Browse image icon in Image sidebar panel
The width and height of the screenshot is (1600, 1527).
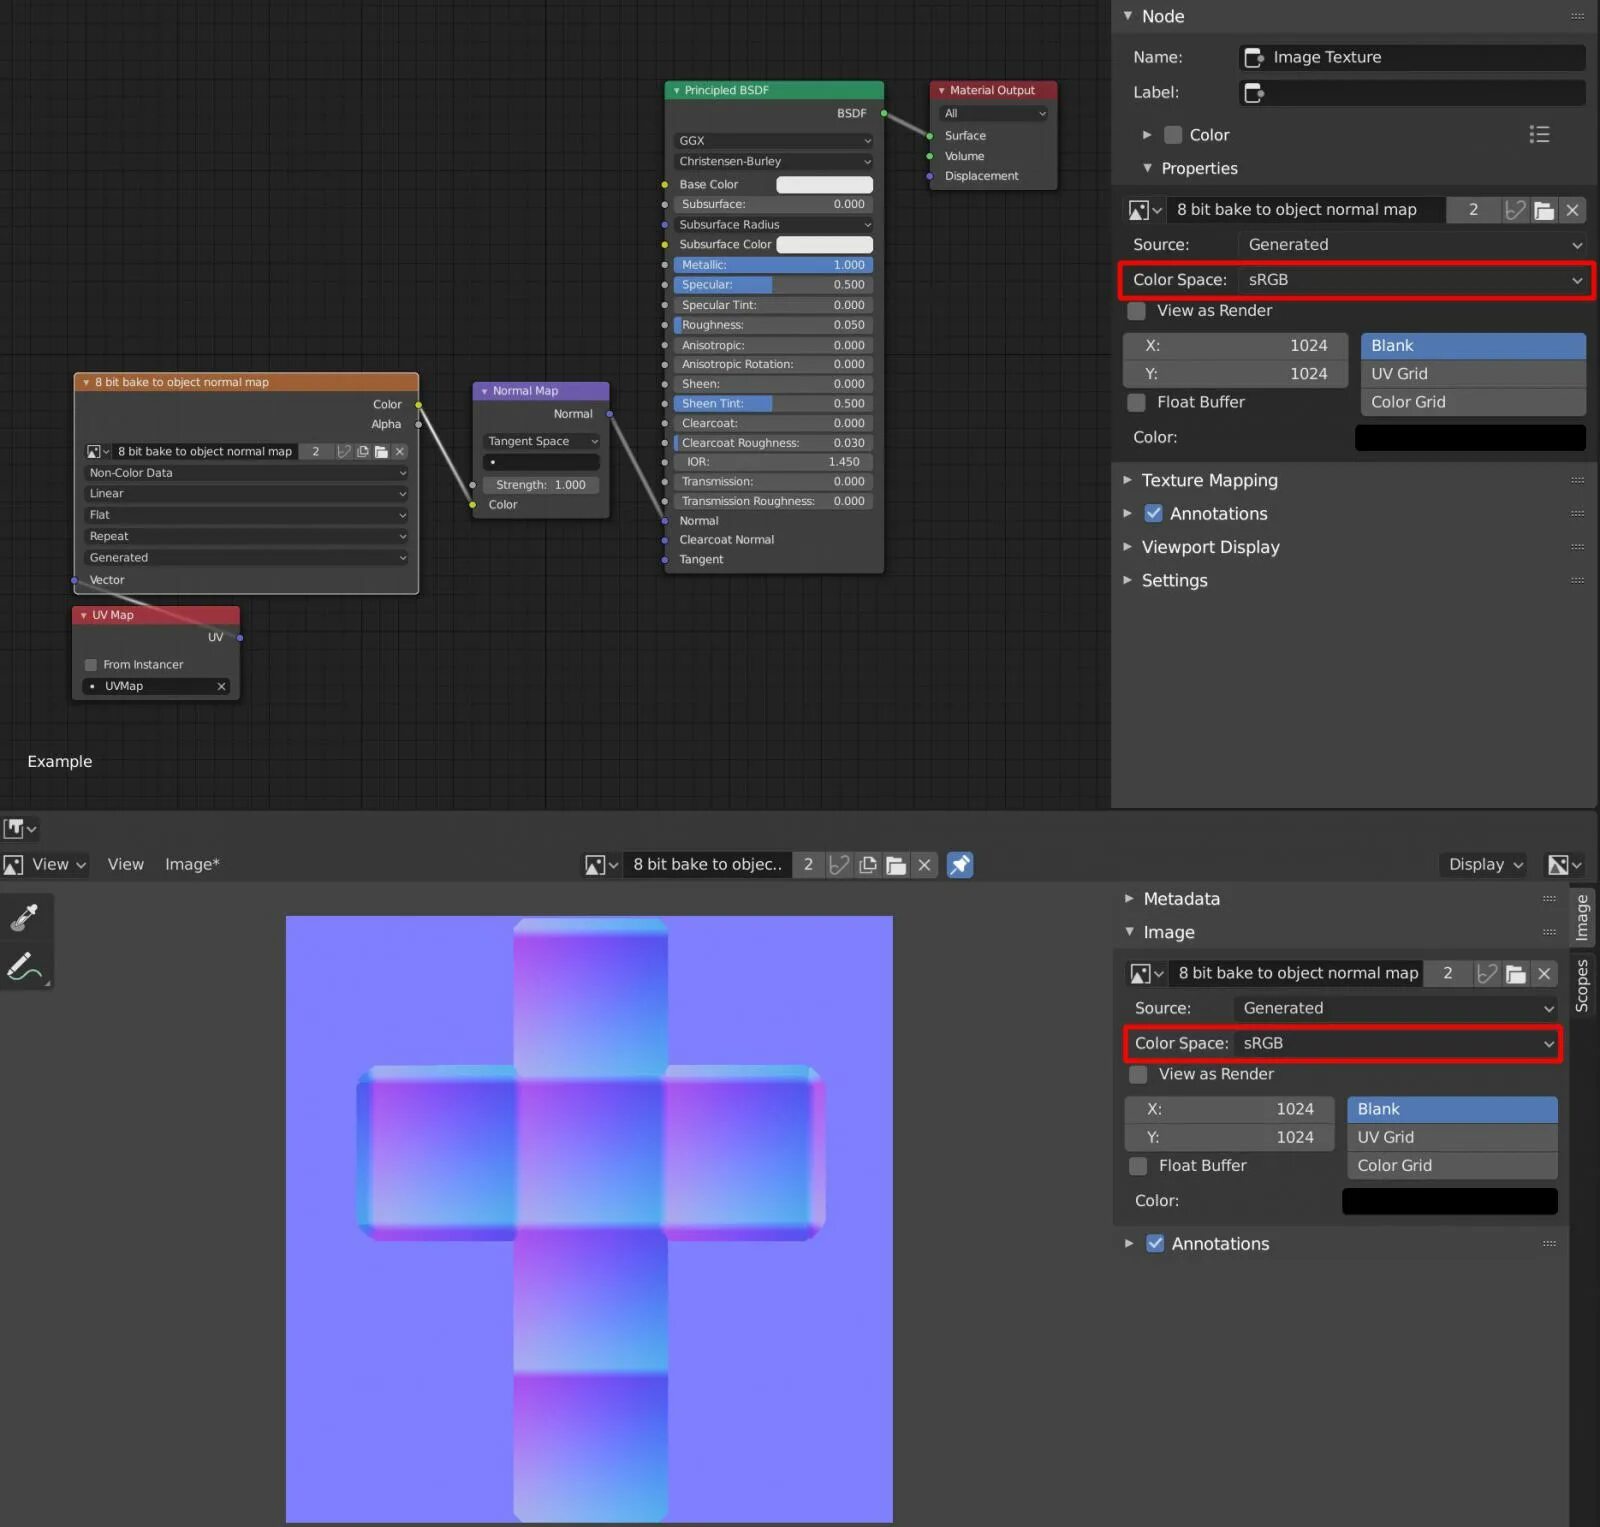(x=1147, y=973)
